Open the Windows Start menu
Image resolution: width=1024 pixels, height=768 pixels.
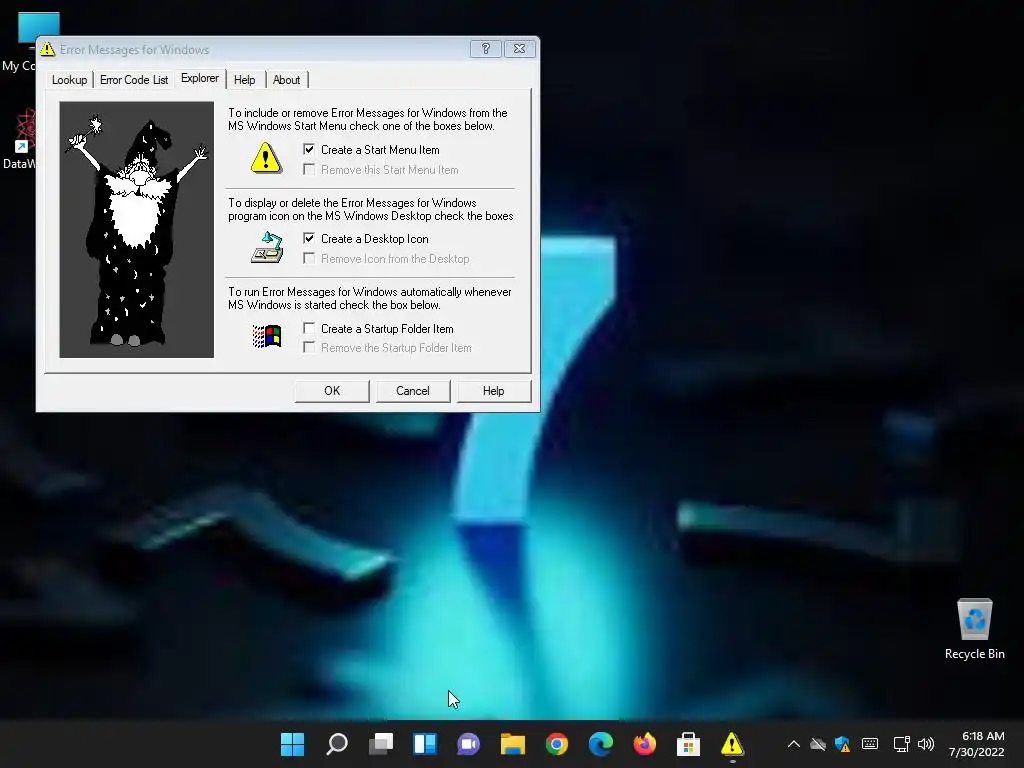pos(293,744)
